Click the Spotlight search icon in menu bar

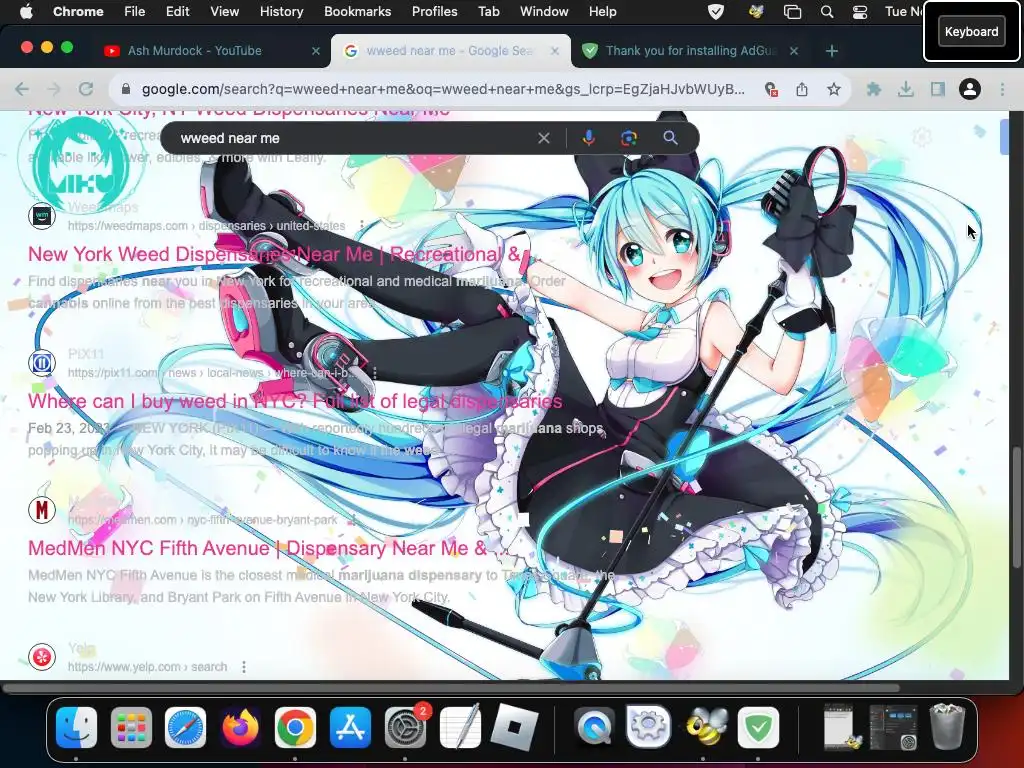[x=827, y=12]
